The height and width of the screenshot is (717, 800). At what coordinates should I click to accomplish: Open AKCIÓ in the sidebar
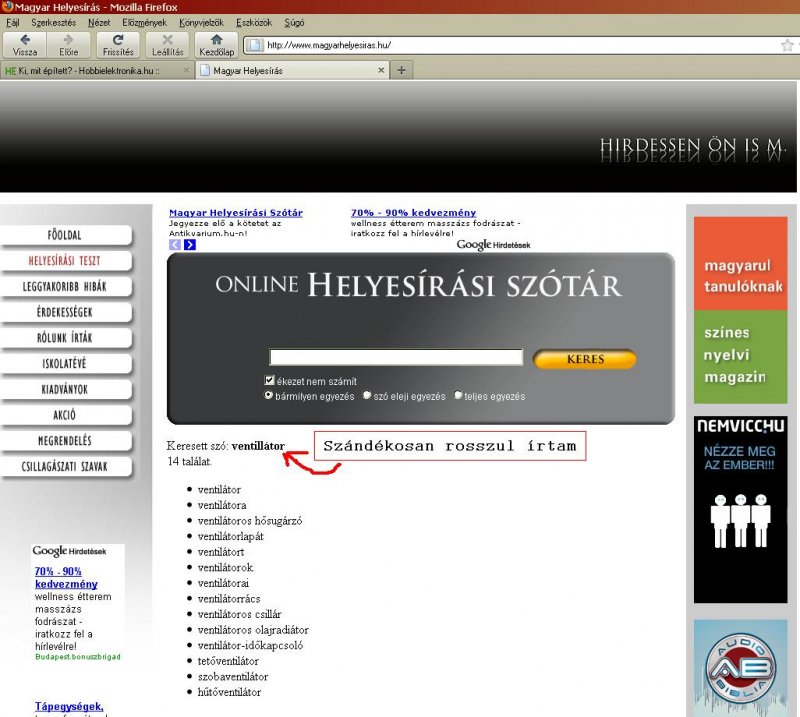click(65, 415)
